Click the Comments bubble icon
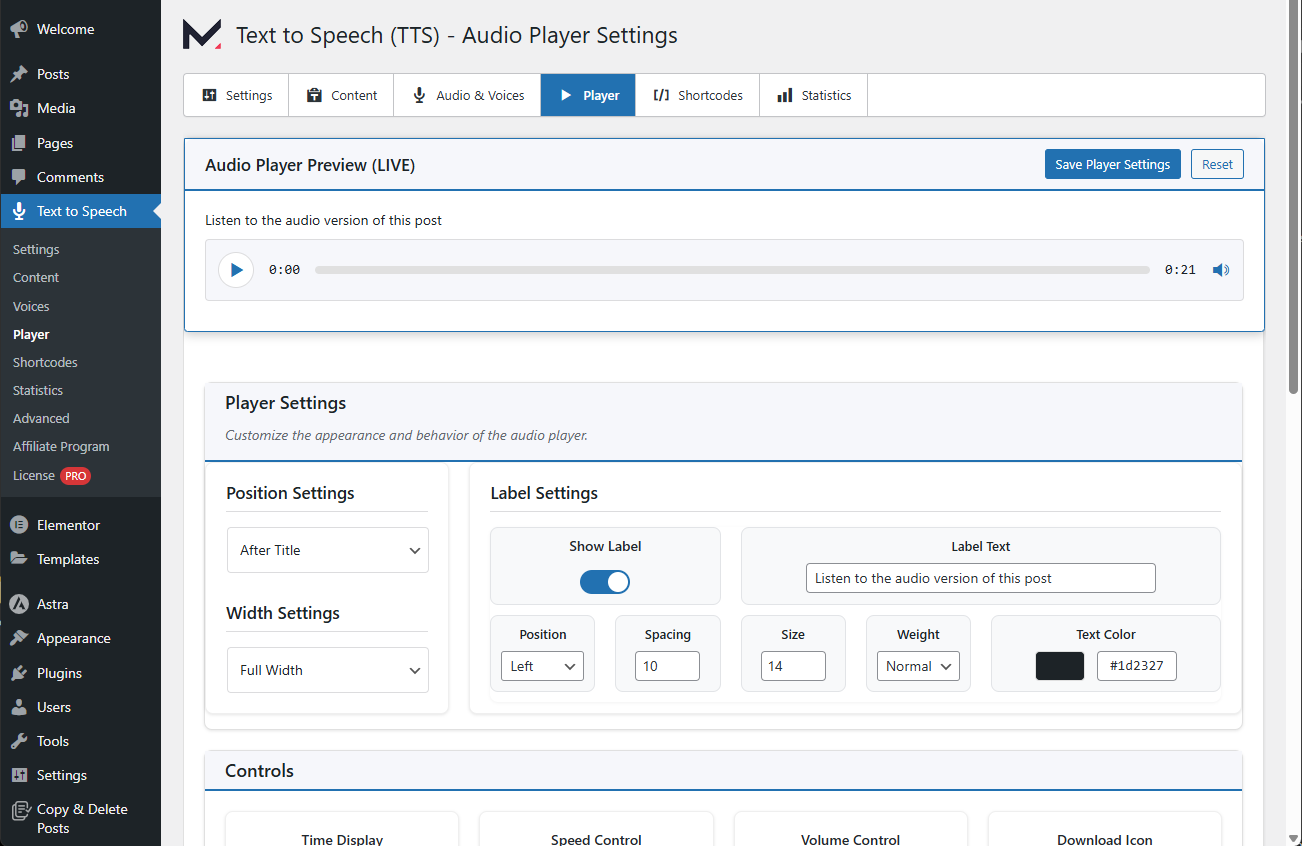Image resolution: width=1302 pixels, height=846 pixels. pos(19,177)
